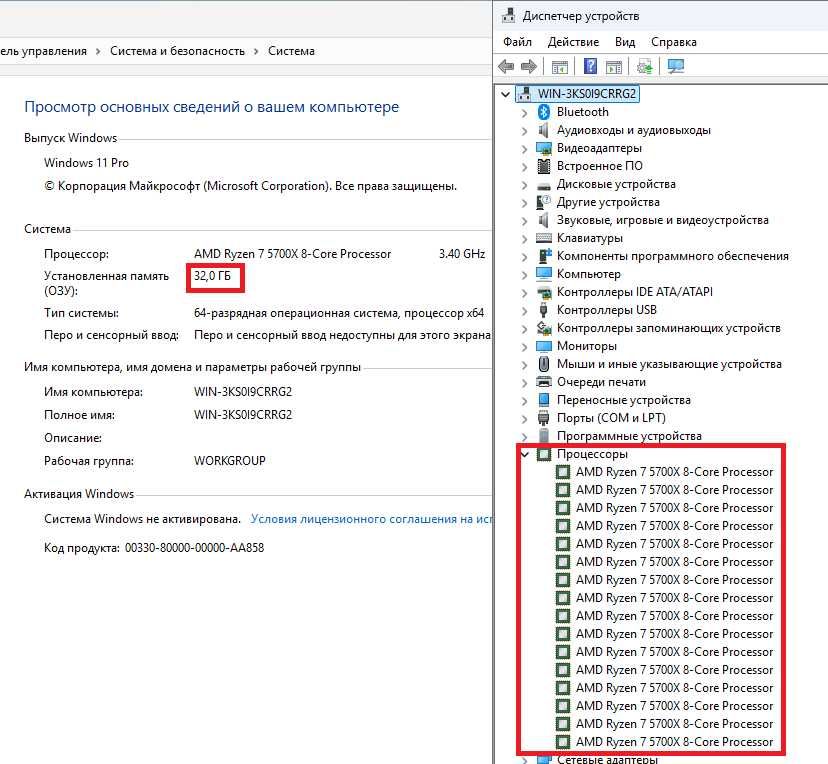Toggle the show/hide action pane toolbar icon
This screenshot has width=828, height=764.
614,67
